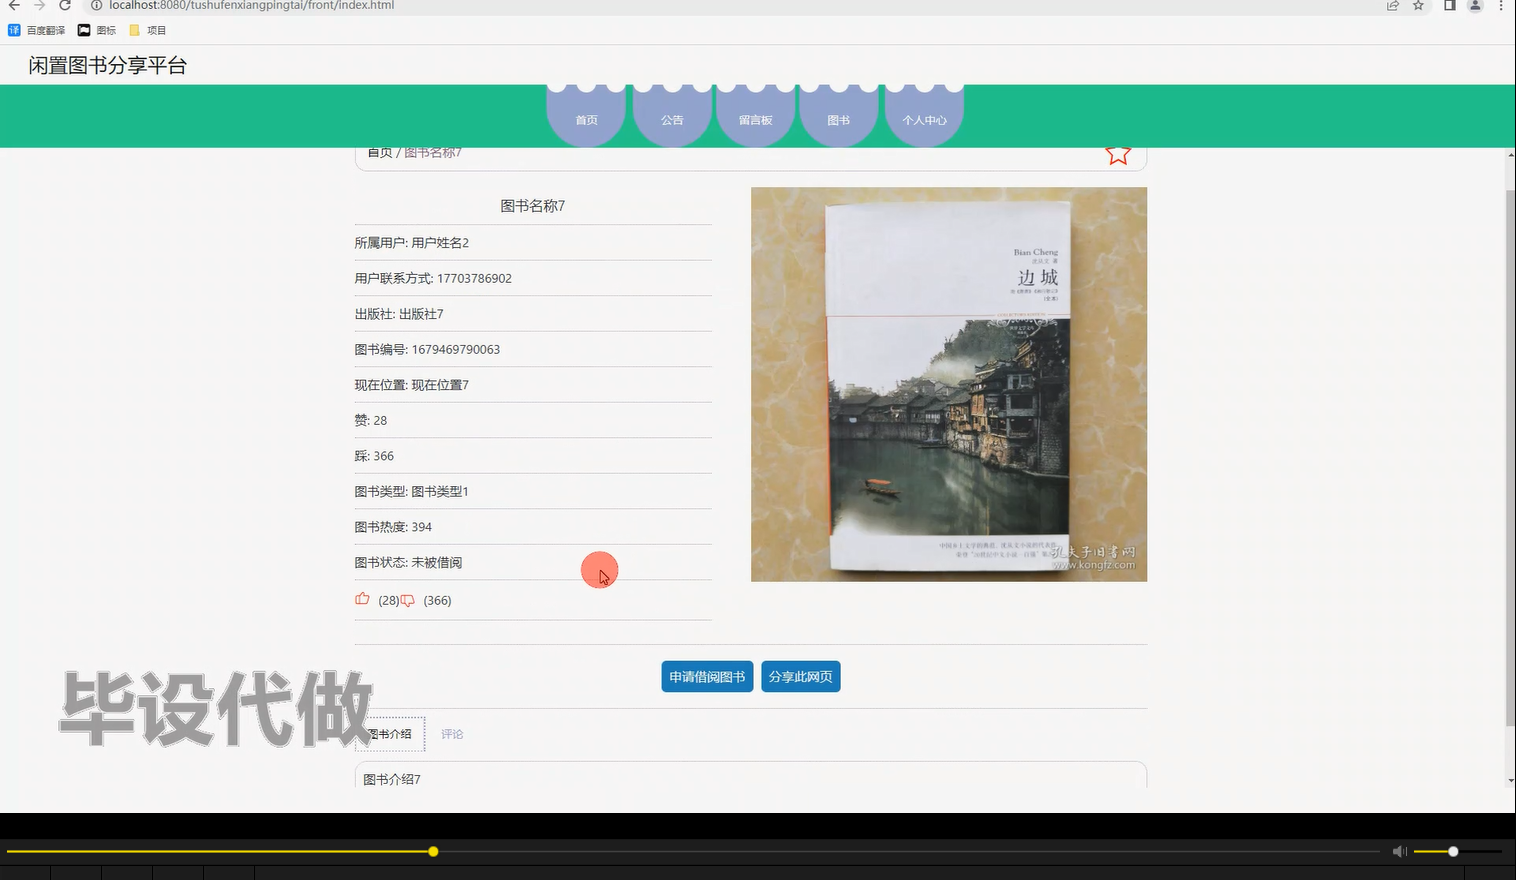Click the yellow video progress slider

432,851
